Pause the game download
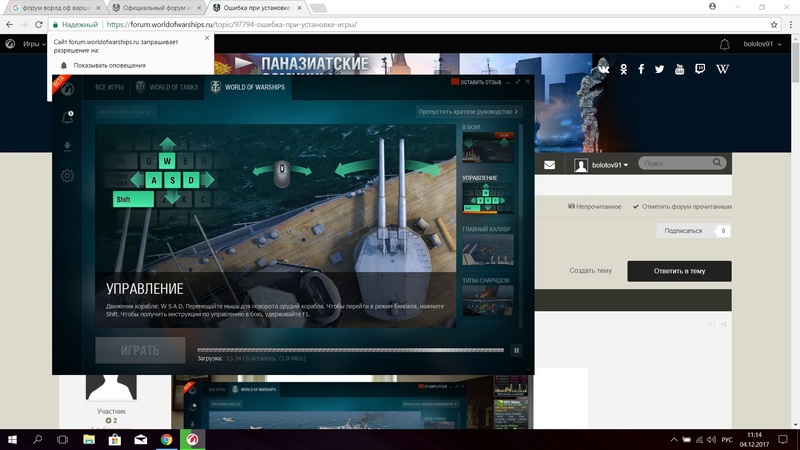Viewport: 800px width, 450px height. click(x=516, y=350)
